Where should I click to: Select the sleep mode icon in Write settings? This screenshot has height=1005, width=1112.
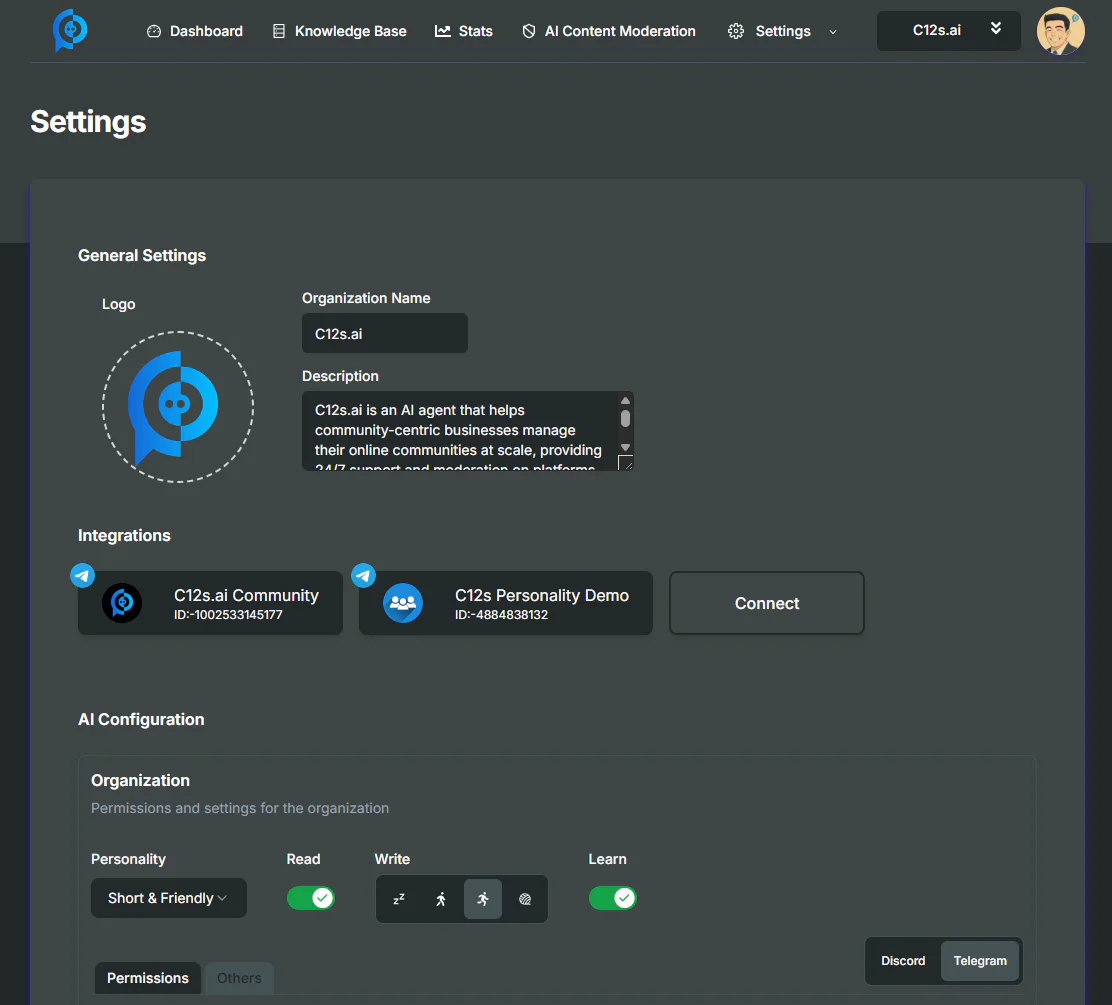click(399, 899)
